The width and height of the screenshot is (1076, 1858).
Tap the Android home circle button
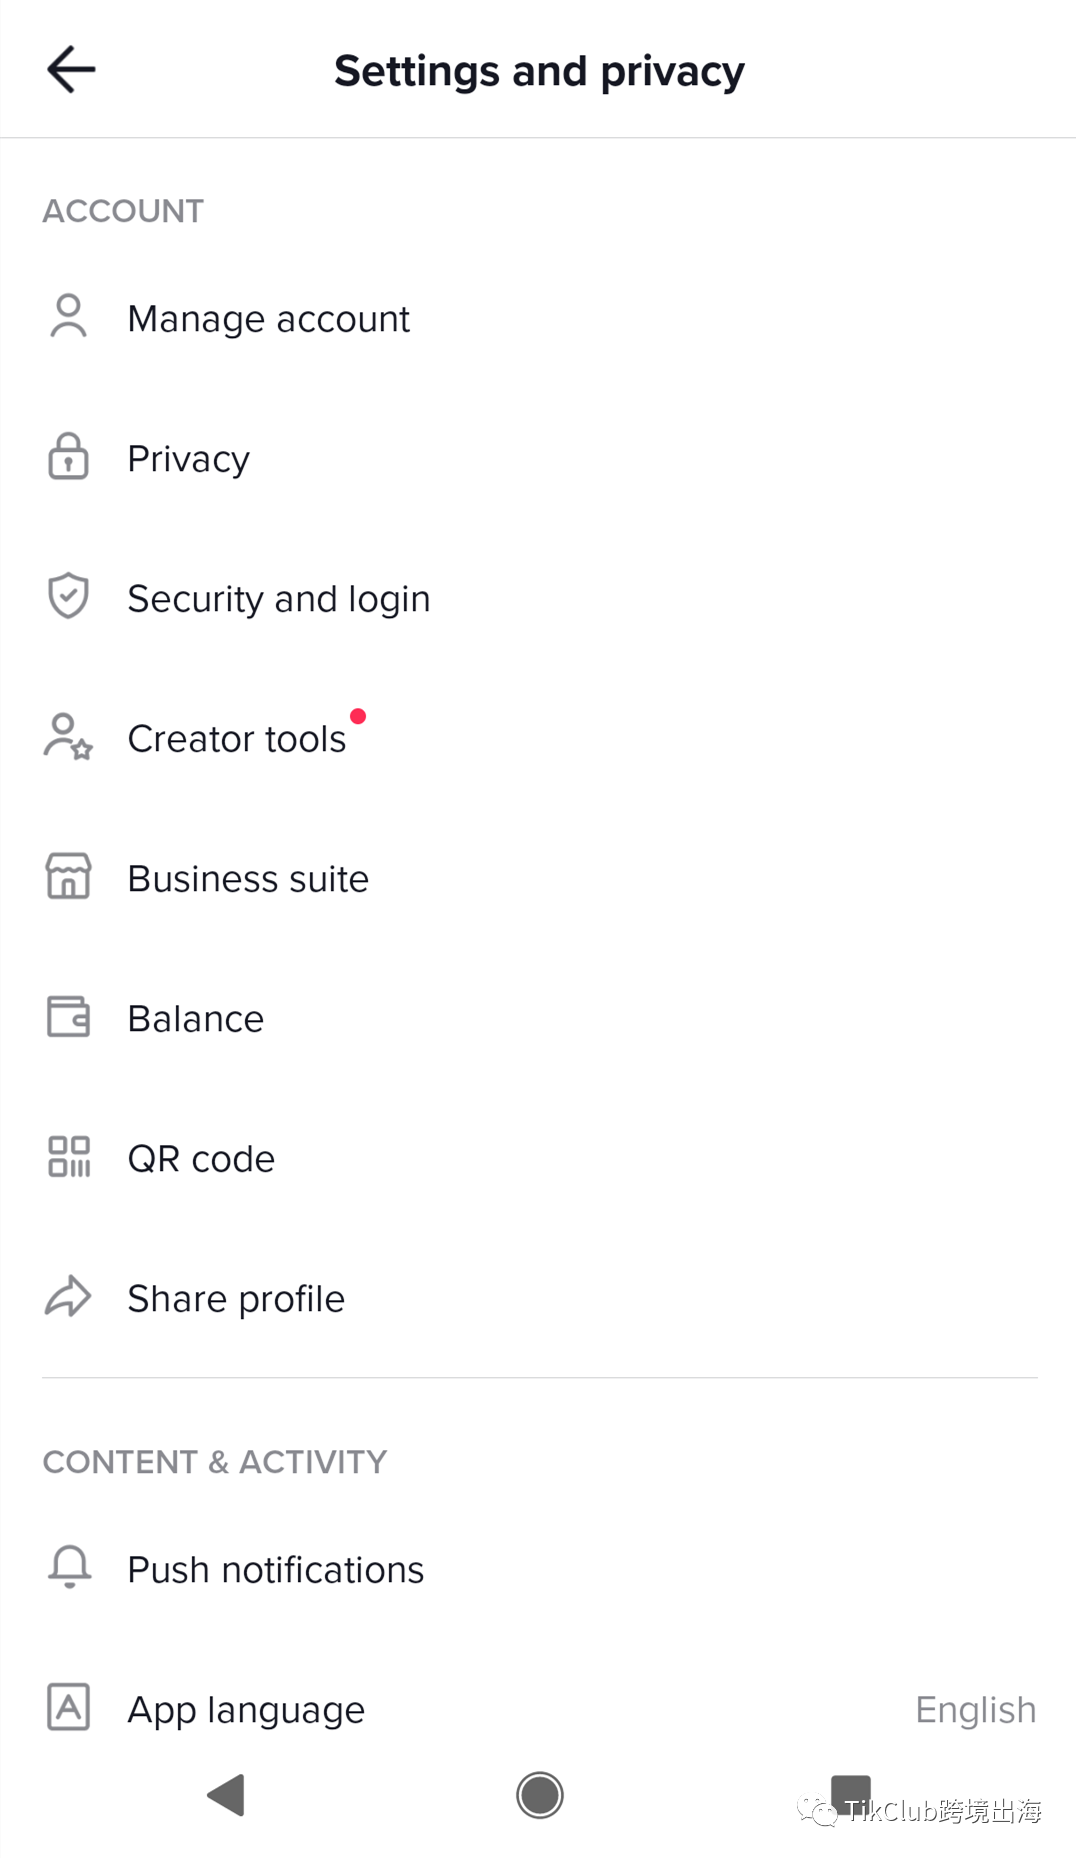tap(539, 1795)
